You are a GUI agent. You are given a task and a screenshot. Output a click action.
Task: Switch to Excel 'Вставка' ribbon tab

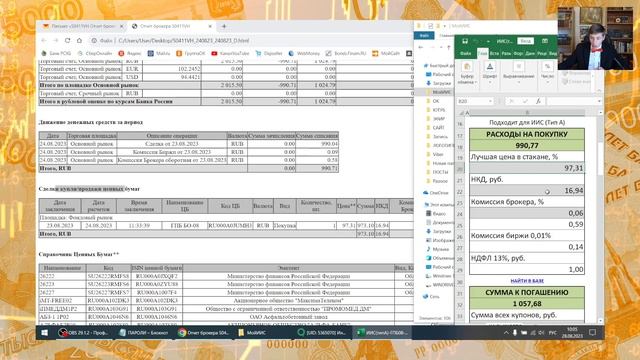[494, 53]
